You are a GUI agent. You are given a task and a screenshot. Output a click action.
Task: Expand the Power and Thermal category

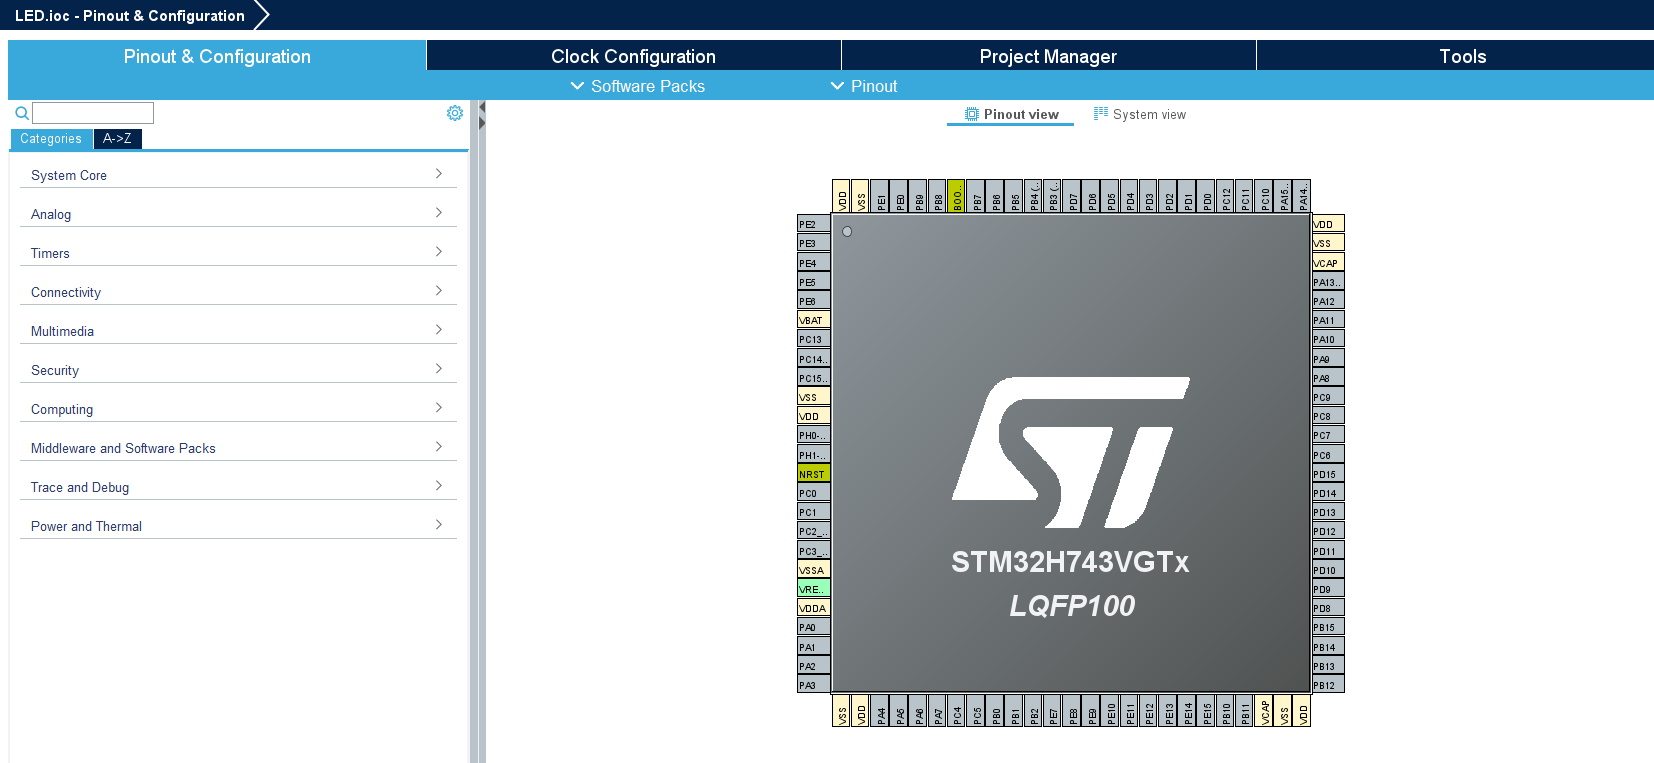[238, 525]
